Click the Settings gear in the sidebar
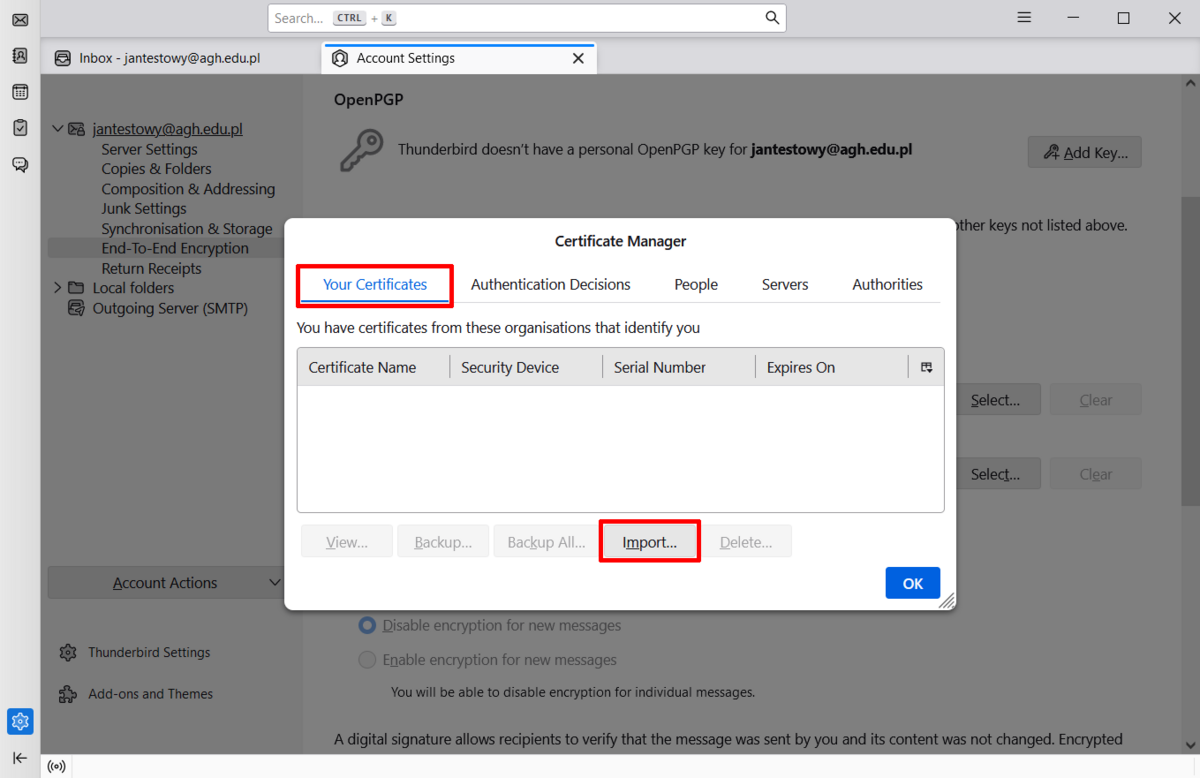 click(20, 720)
